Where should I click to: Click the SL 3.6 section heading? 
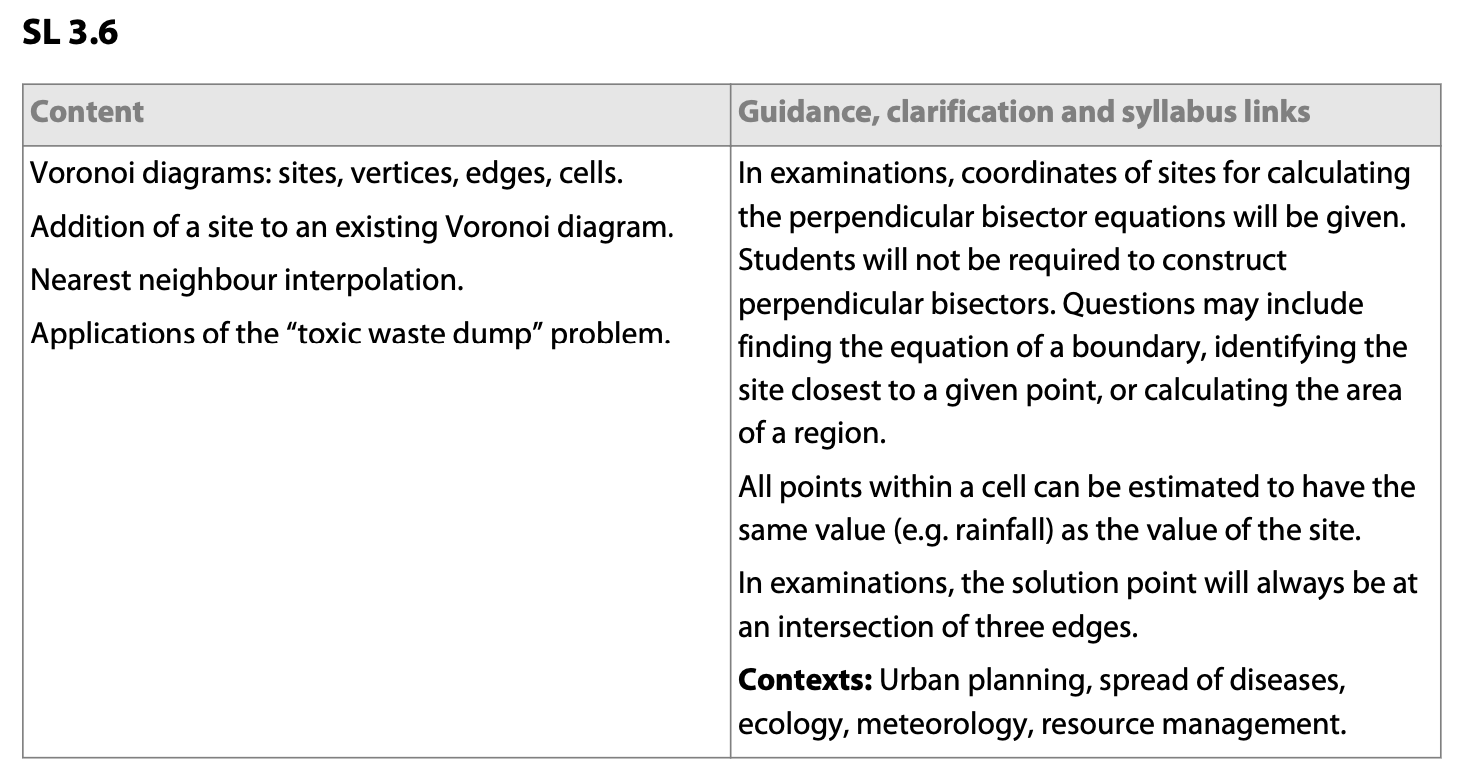click(70, 34)
